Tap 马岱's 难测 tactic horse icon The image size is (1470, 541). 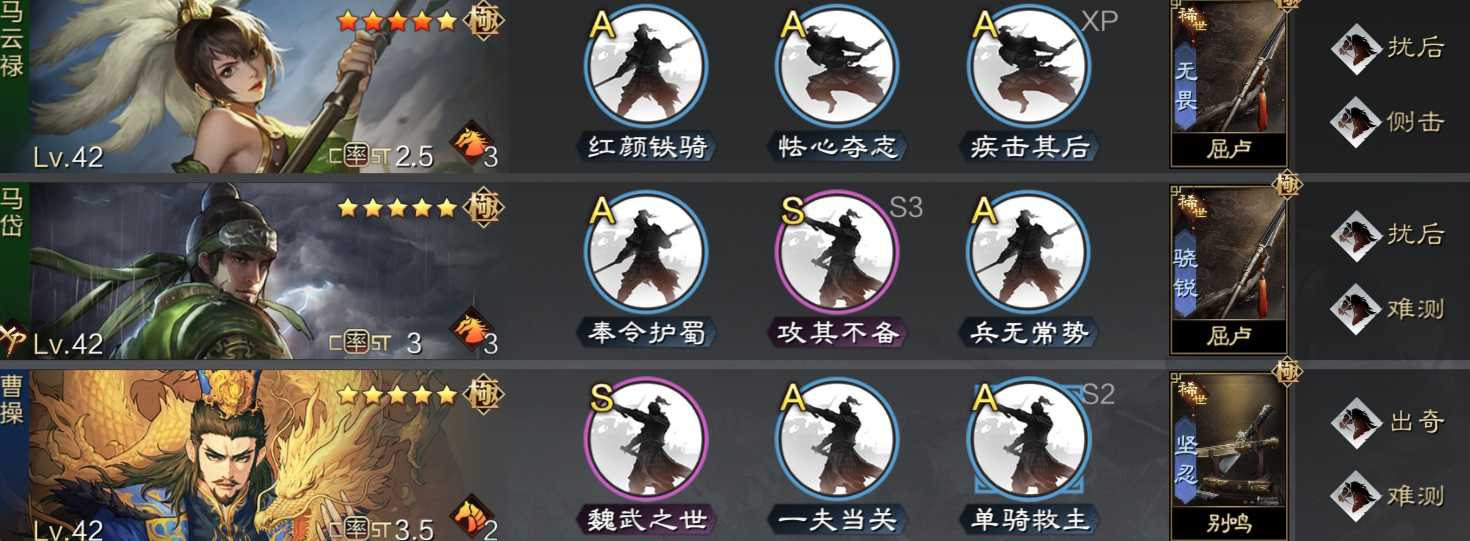1356,308
